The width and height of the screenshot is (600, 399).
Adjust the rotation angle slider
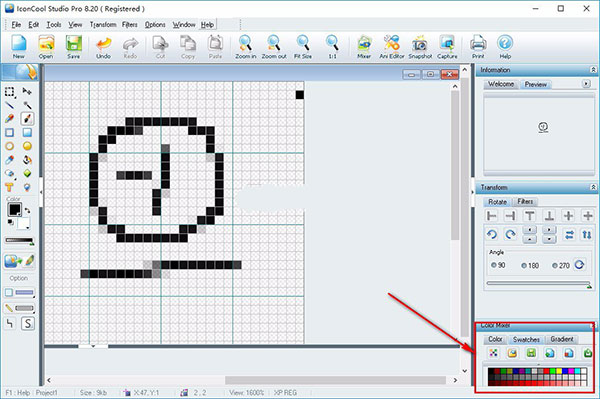coord(539,284)
